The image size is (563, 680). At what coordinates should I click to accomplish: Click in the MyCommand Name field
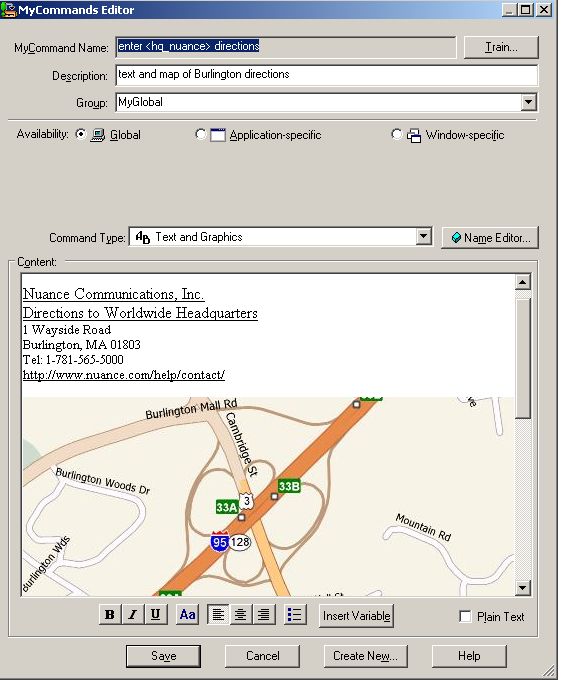[286, 47]
